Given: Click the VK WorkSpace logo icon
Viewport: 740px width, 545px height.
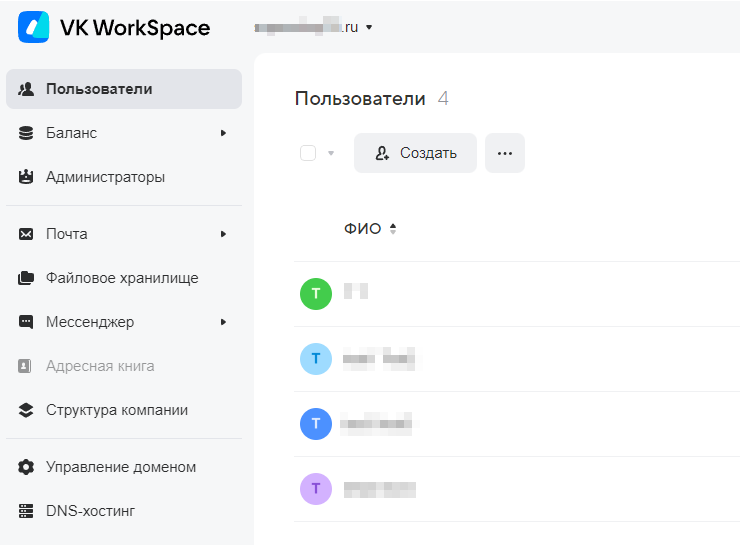Looking at the screenshot, I should [x=33, y=28].
